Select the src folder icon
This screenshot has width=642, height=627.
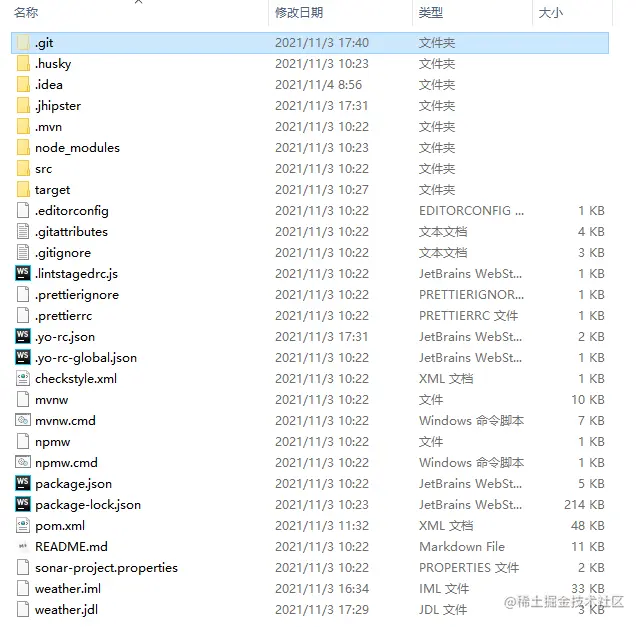(23, 168)
